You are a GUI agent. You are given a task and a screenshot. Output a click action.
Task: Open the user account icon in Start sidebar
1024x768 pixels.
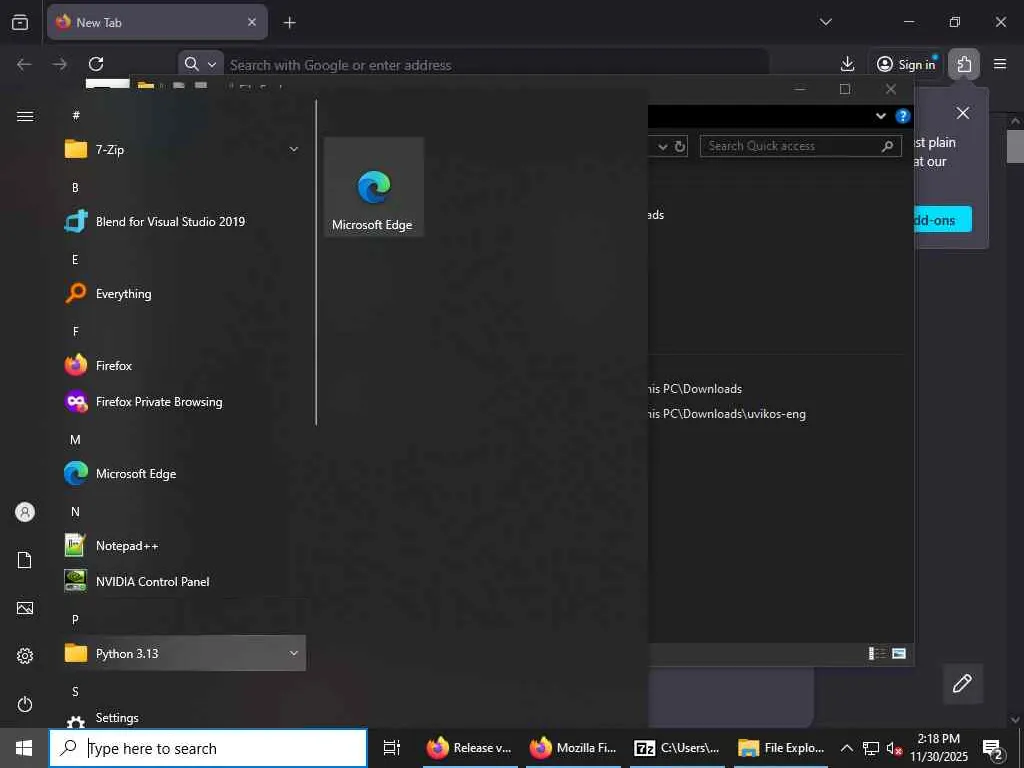25,512
